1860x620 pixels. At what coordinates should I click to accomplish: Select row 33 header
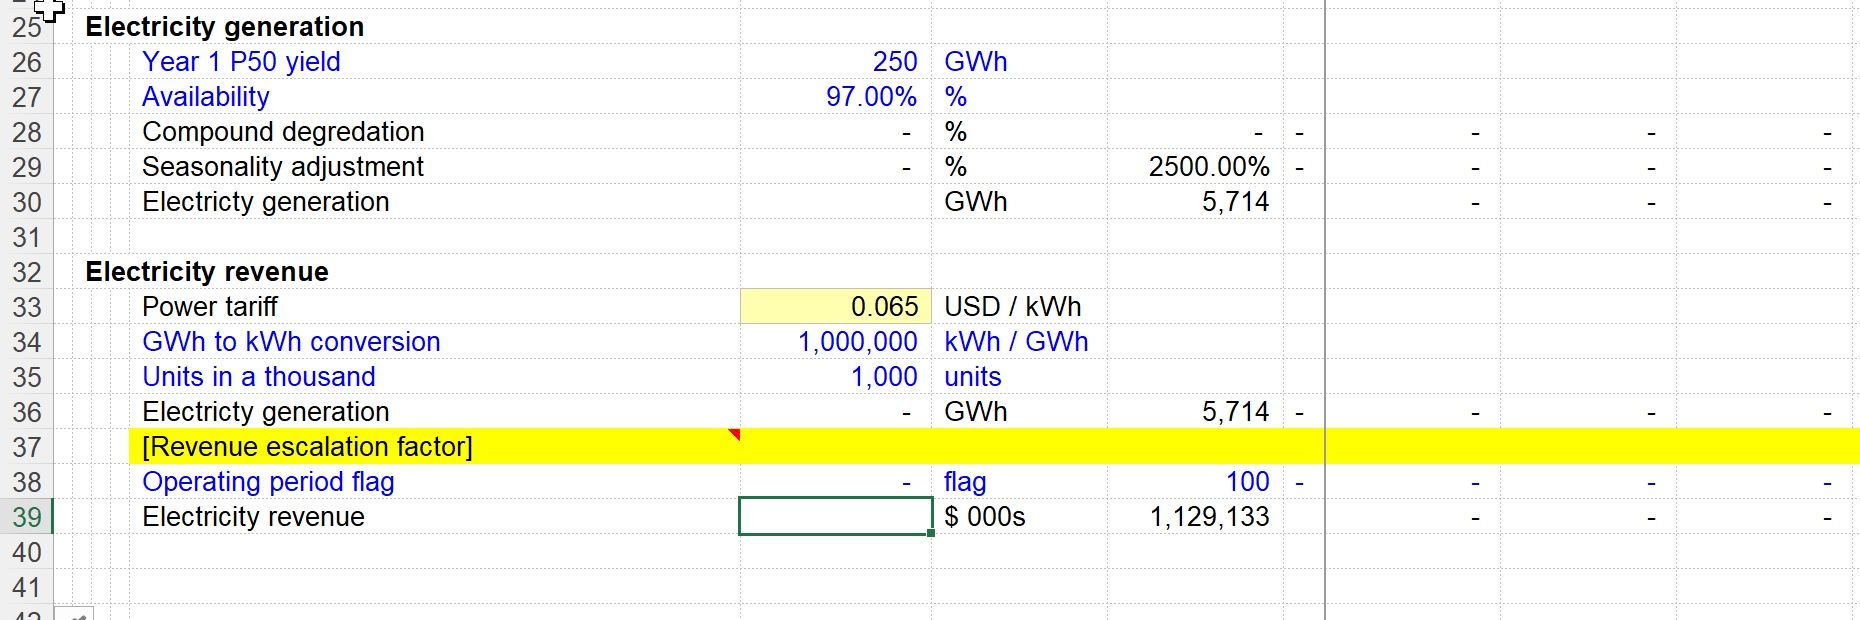click(x=27, y=307)
